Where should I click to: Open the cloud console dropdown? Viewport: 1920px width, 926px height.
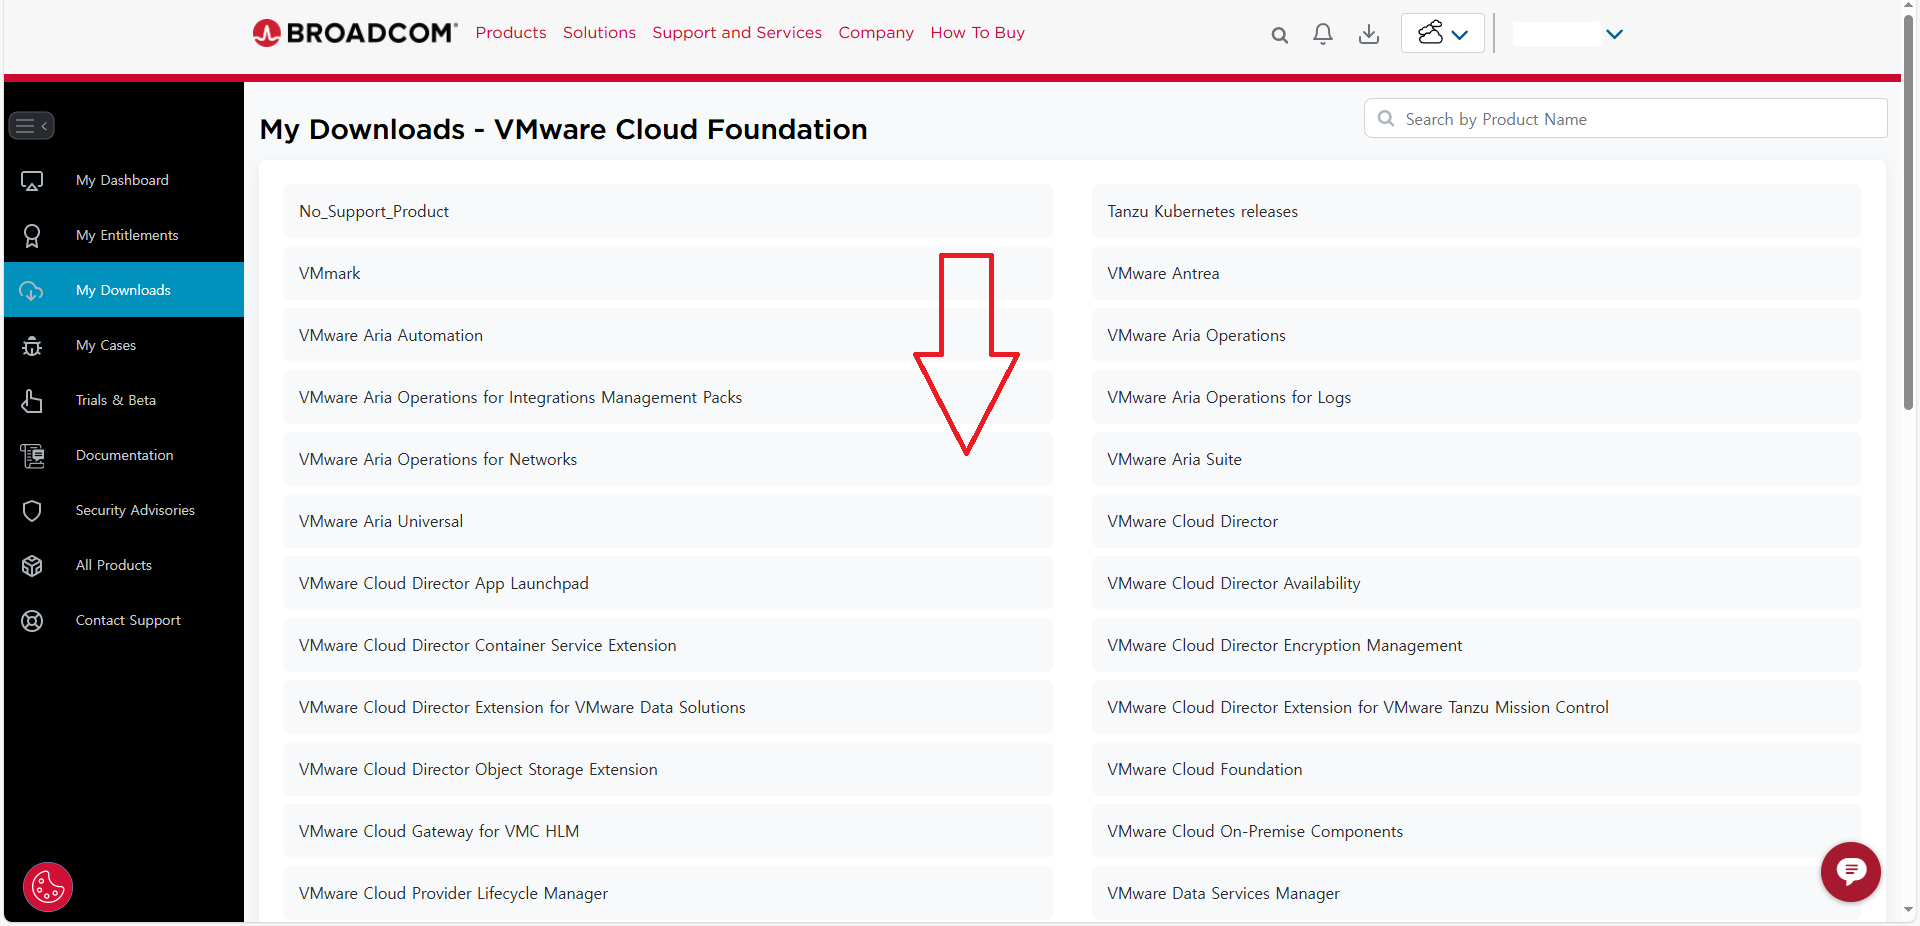tap(1443, 33)
